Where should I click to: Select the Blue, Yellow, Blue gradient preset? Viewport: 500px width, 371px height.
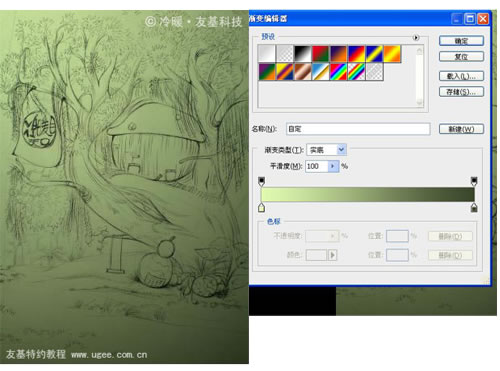coord(375,54)
